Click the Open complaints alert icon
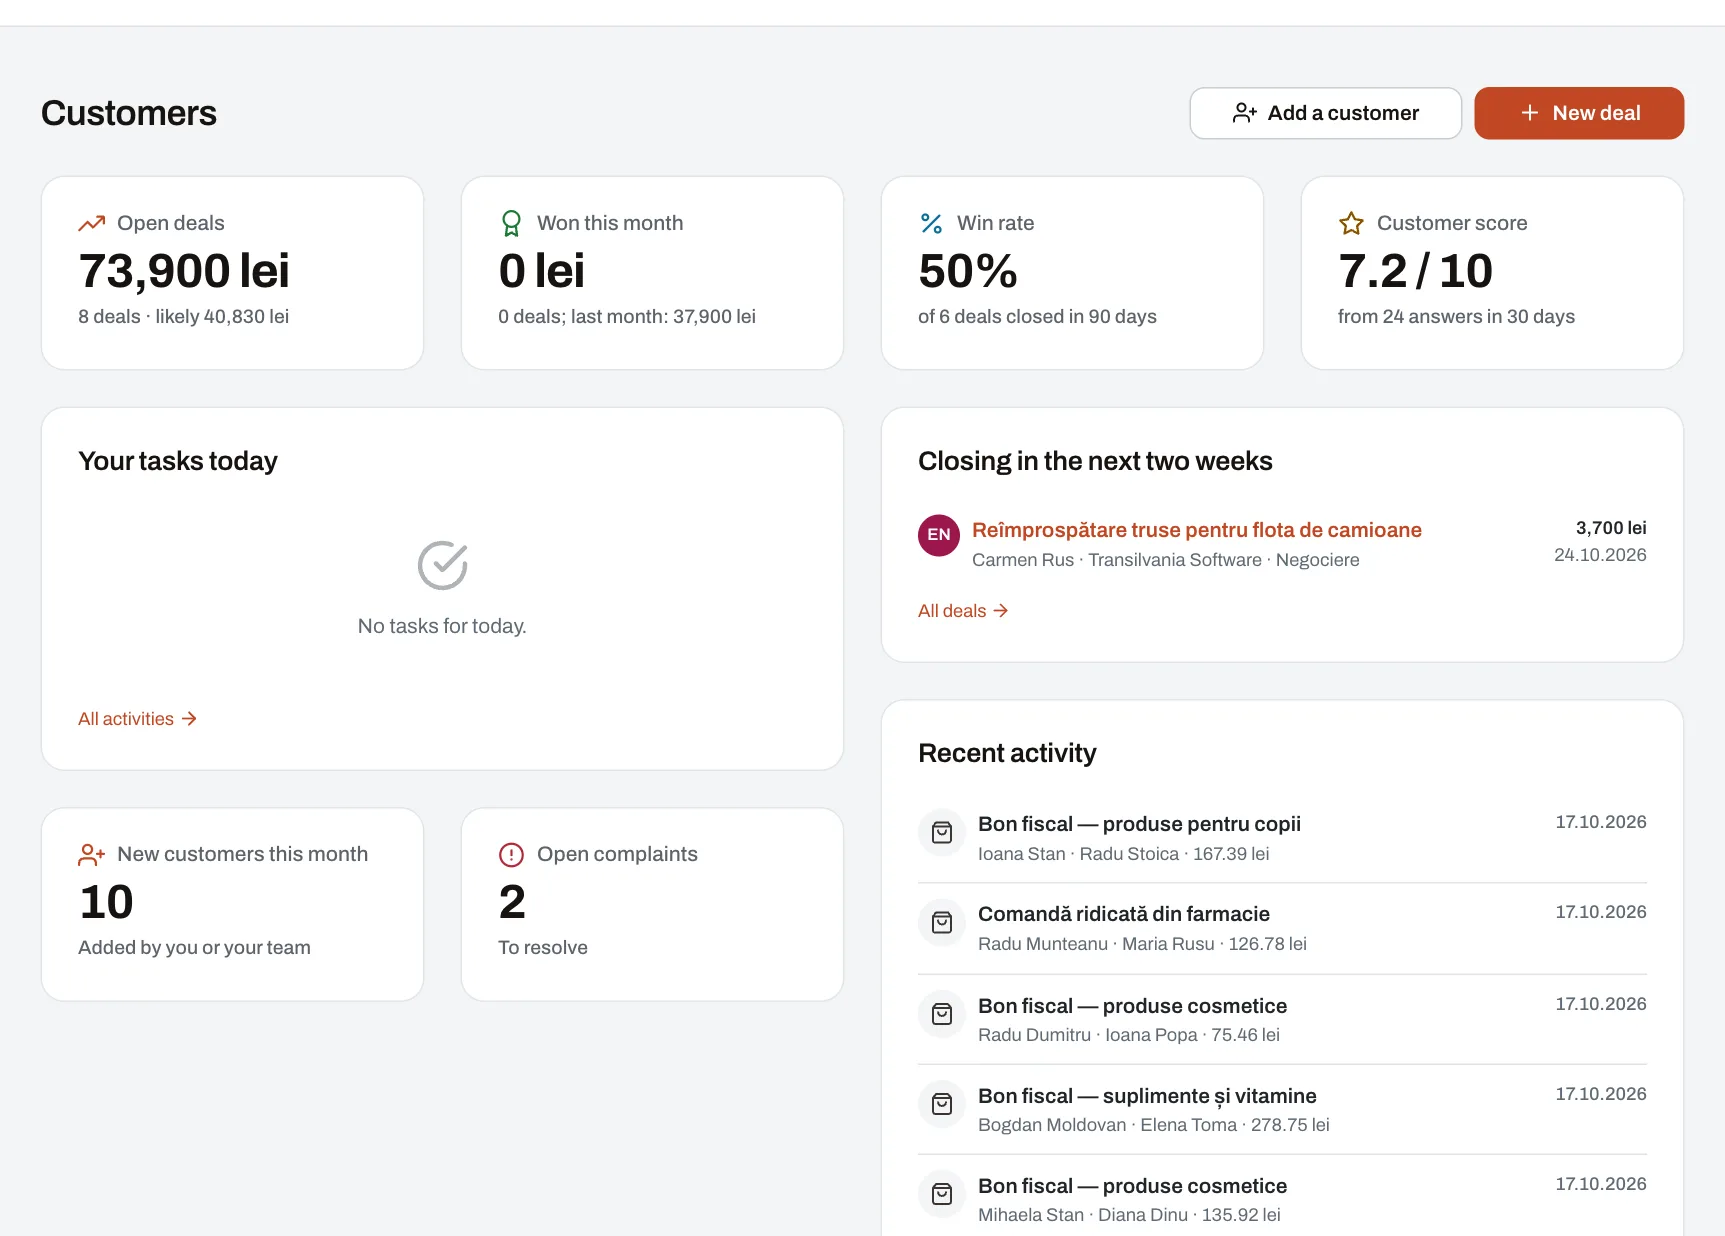 pos(511,854)
